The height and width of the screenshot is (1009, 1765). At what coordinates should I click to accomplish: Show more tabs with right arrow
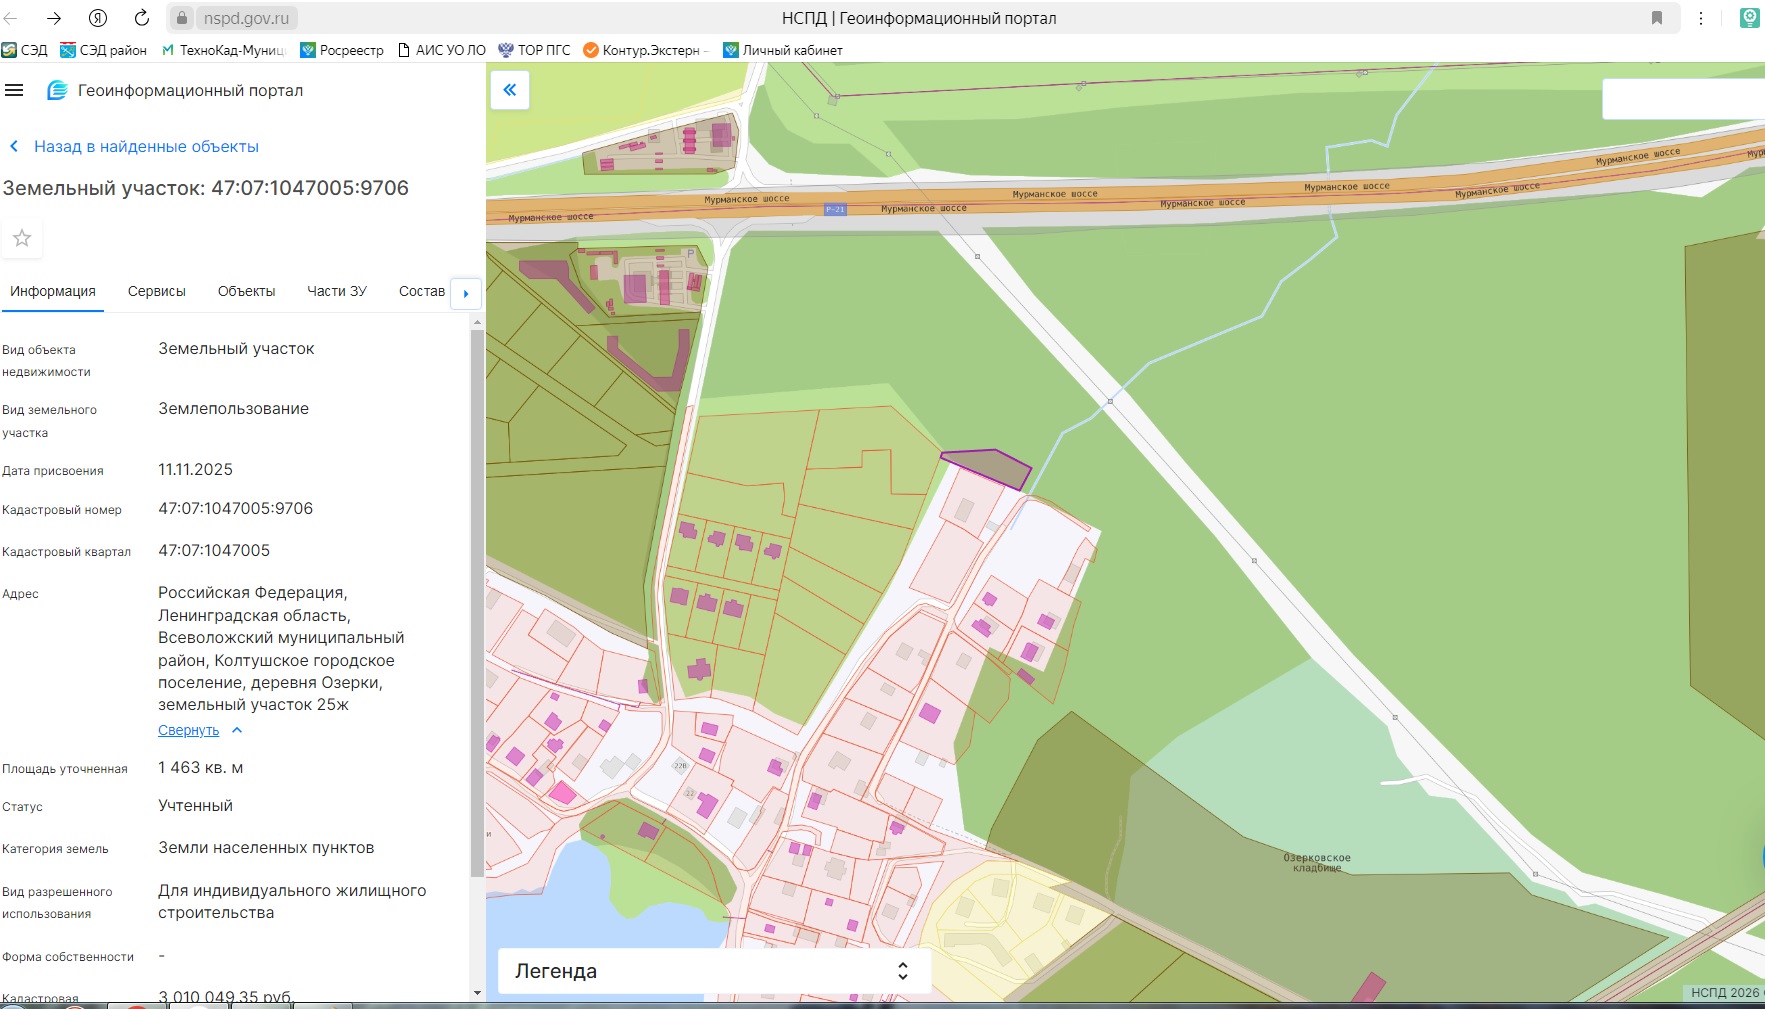466,293
